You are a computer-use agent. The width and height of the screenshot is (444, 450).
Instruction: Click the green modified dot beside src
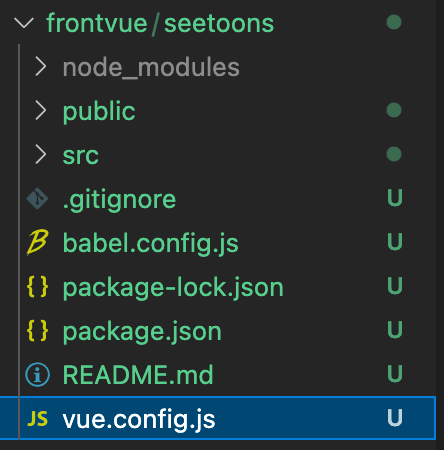pyautogui.click(x=394, y=154)
